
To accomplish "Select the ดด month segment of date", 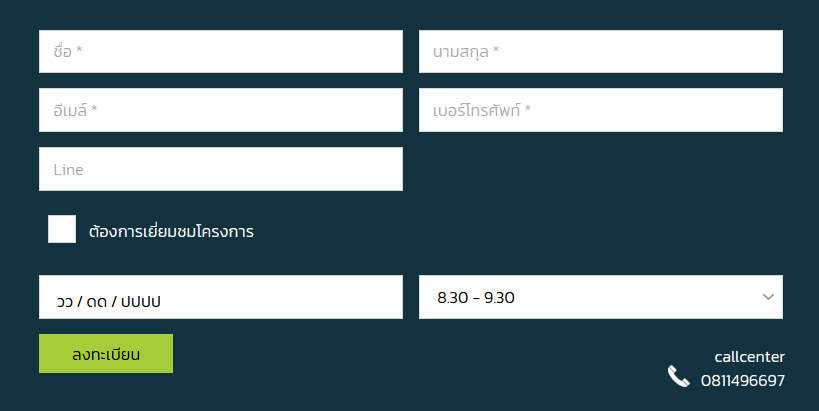I will pos(97,302).
